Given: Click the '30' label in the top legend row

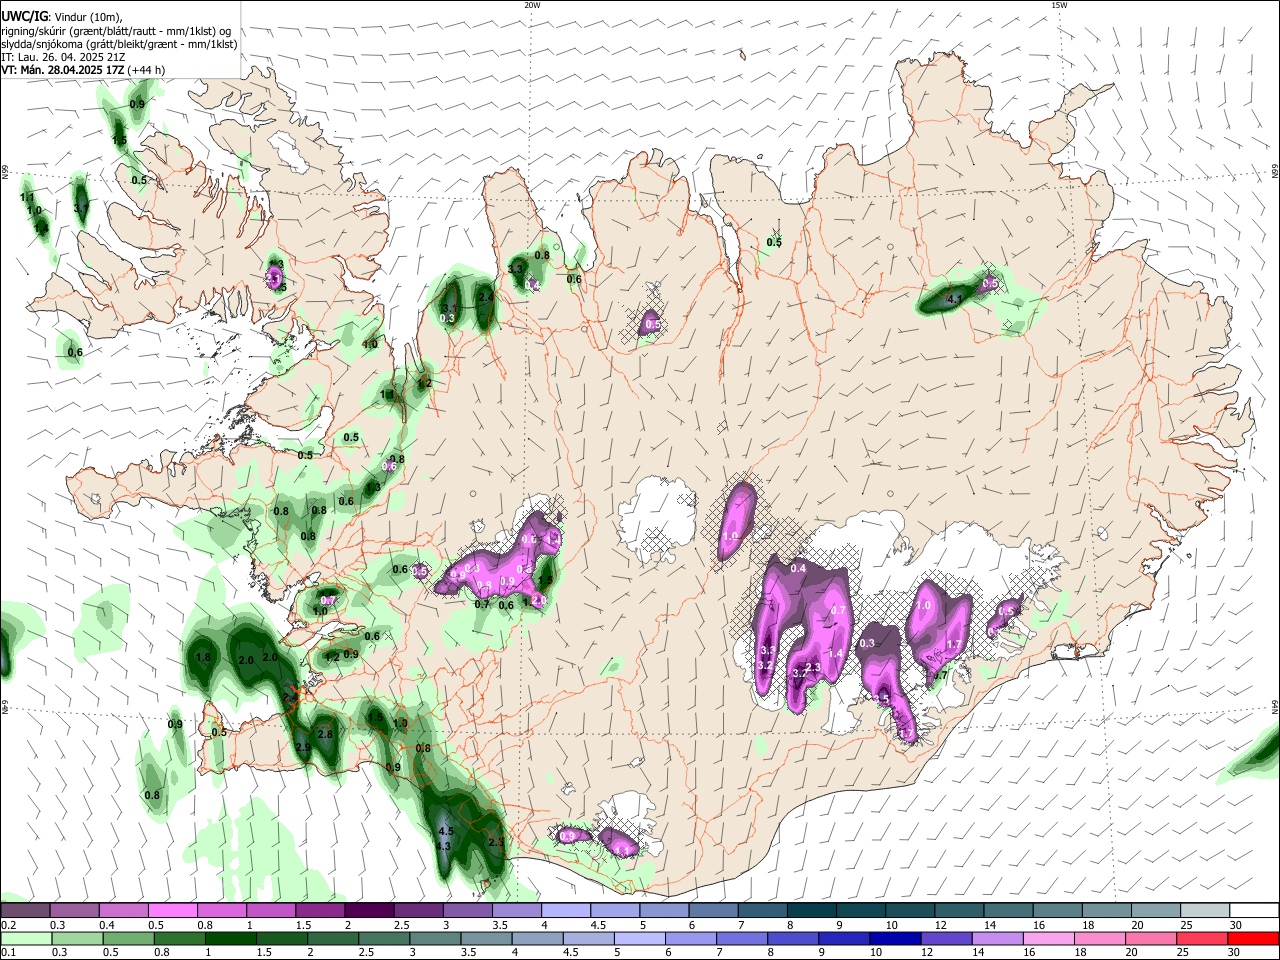Looking at the screenshot, I should point(1235,925).
